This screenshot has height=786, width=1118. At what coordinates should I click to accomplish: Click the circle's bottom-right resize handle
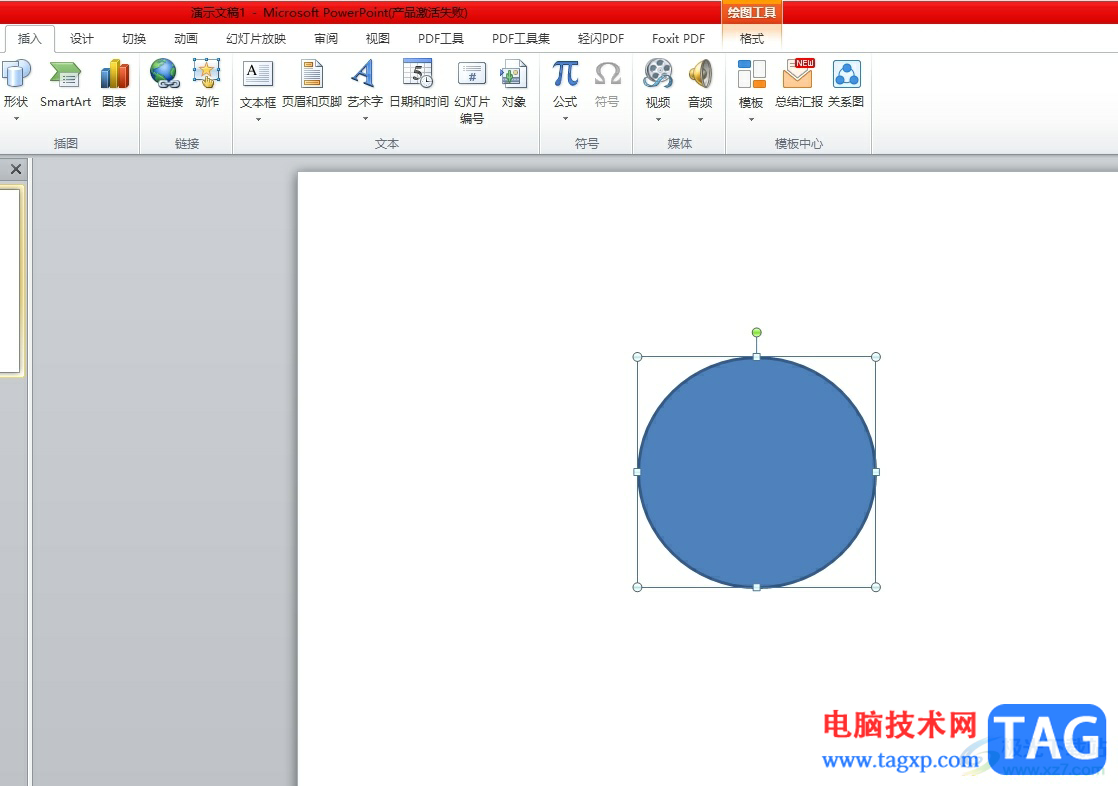coord(876,587)
